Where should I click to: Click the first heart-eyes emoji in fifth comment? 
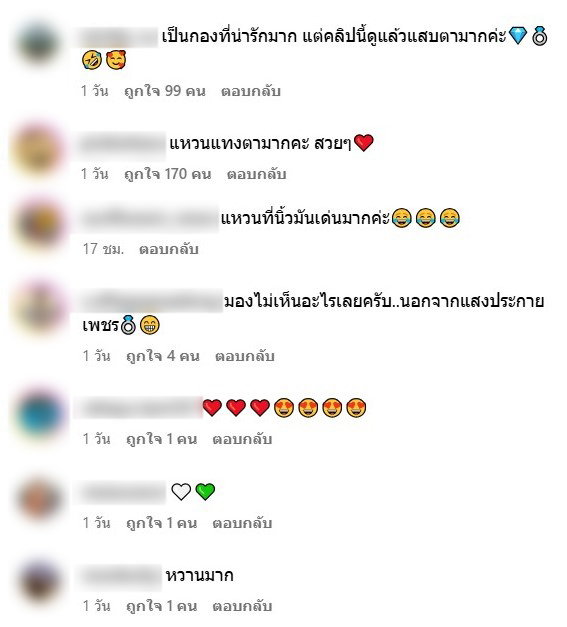coord(284,408)
